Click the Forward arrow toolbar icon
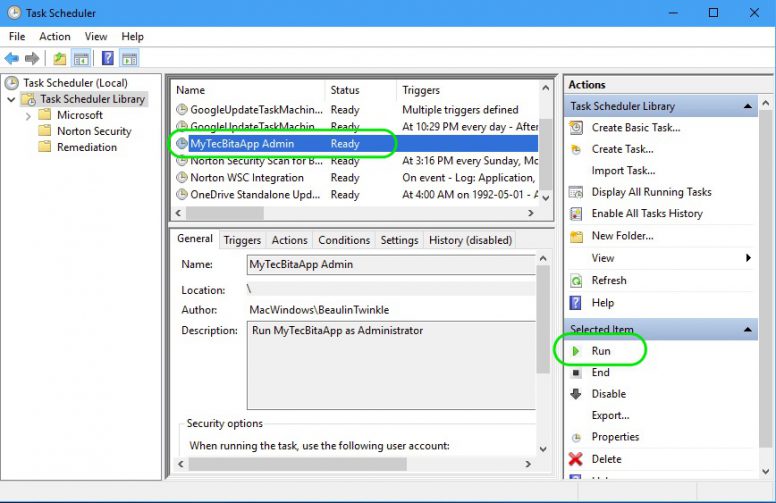This screenshot has width=776, height=503. 32,58
